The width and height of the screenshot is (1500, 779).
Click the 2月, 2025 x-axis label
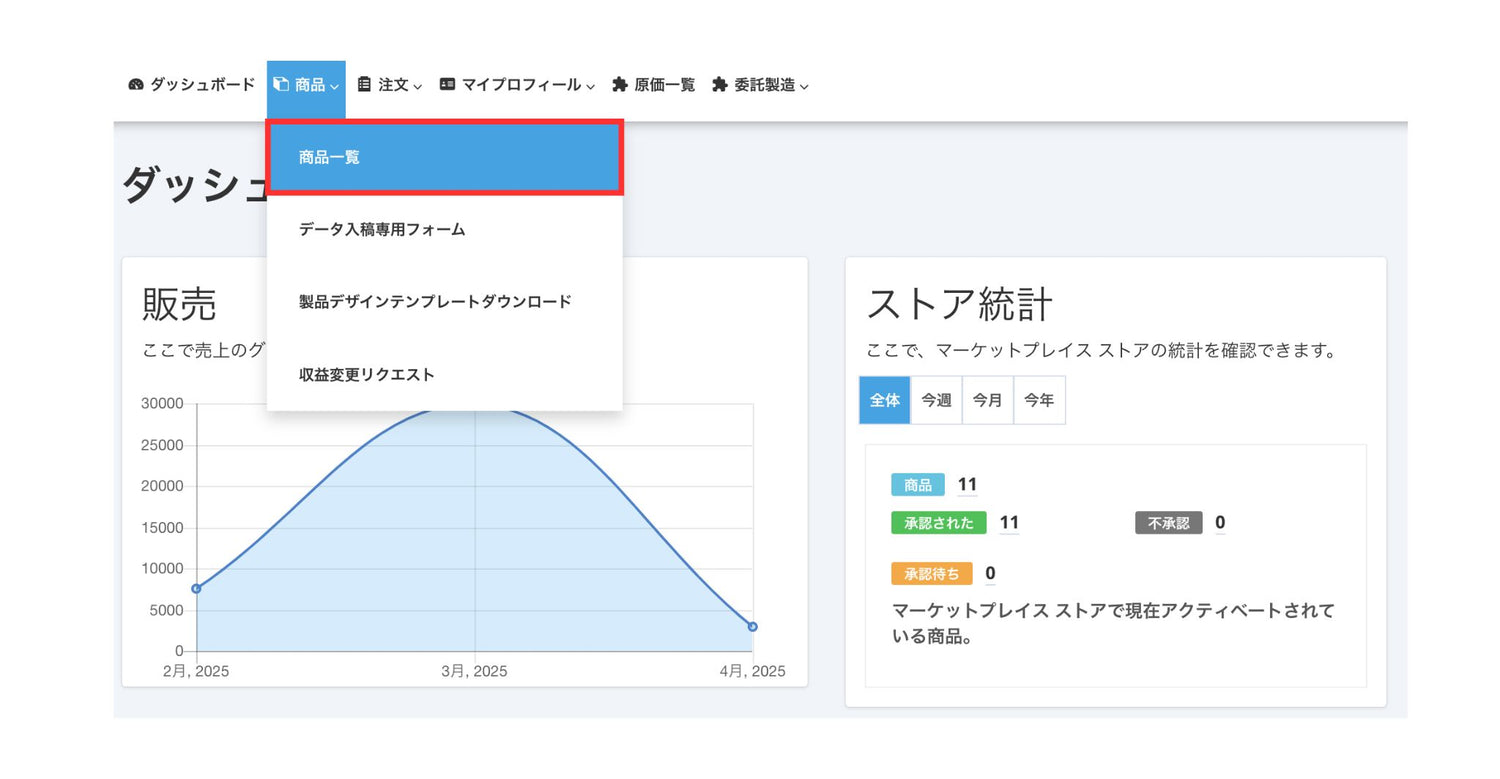pos(196,672)
